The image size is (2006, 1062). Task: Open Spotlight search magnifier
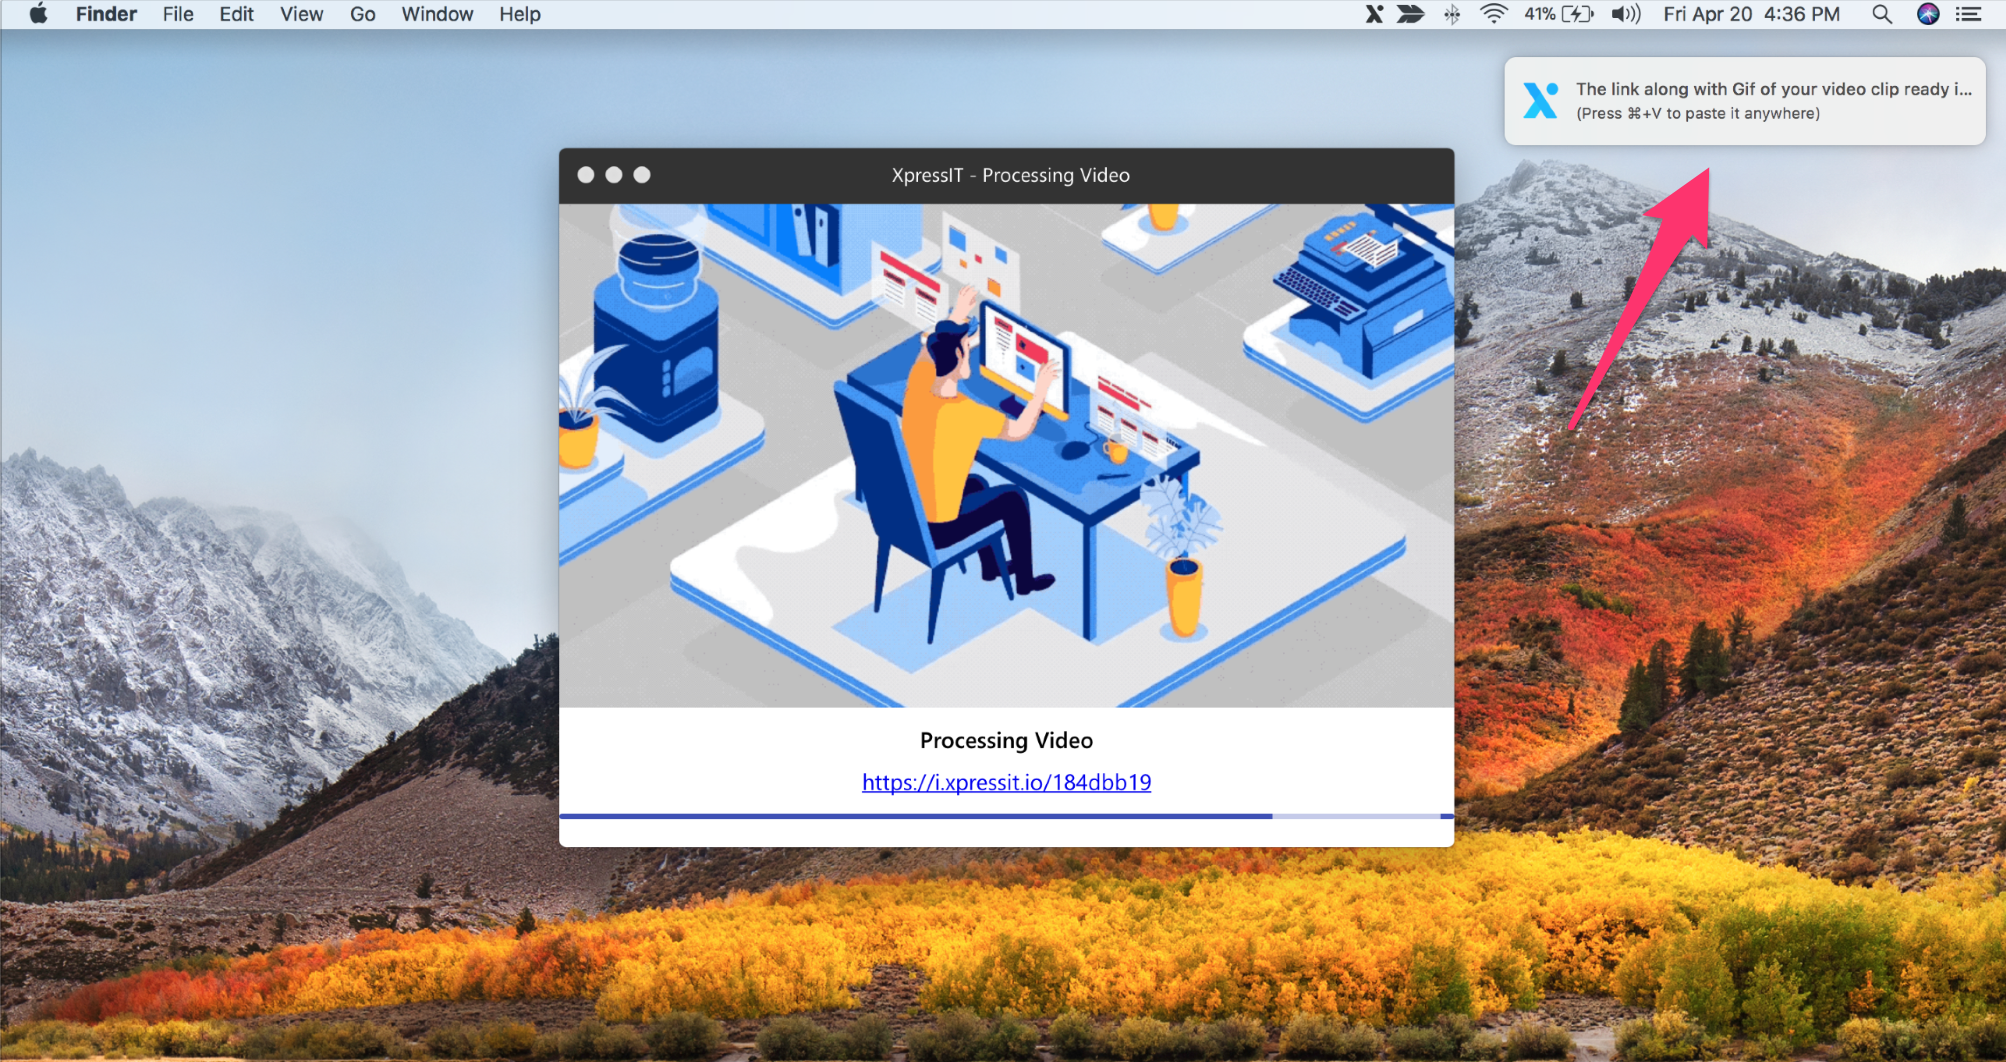tap(1882, 14)
